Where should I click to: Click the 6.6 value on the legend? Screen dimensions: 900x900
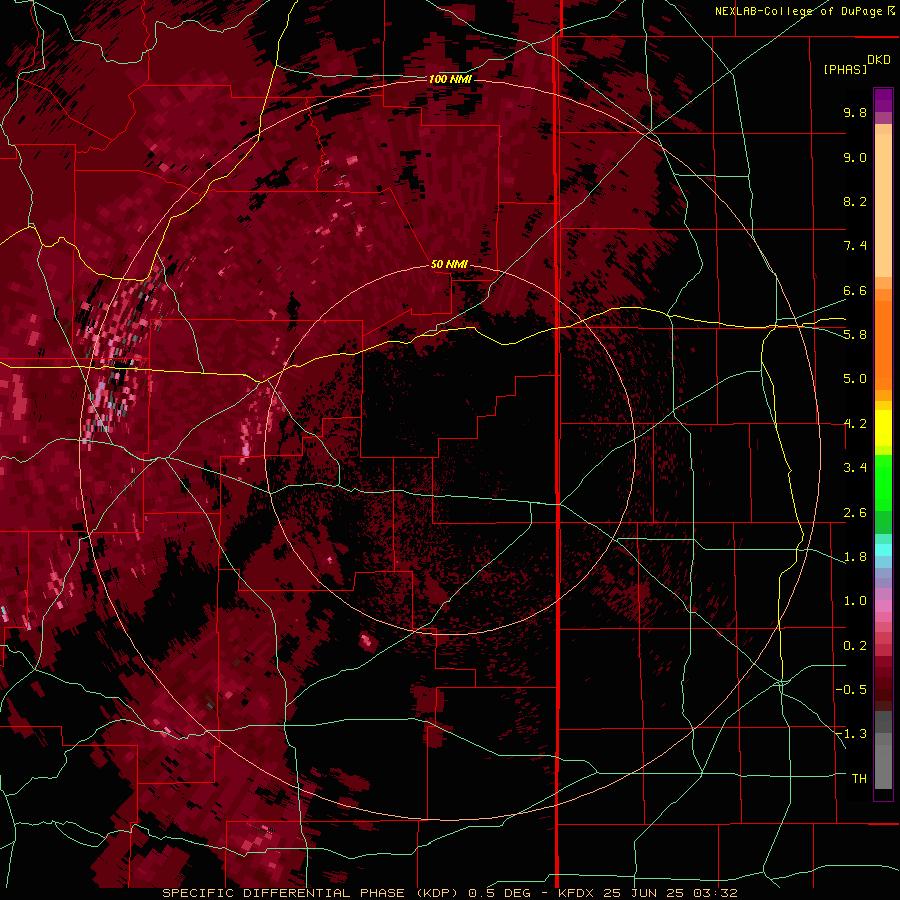[855, 290]
